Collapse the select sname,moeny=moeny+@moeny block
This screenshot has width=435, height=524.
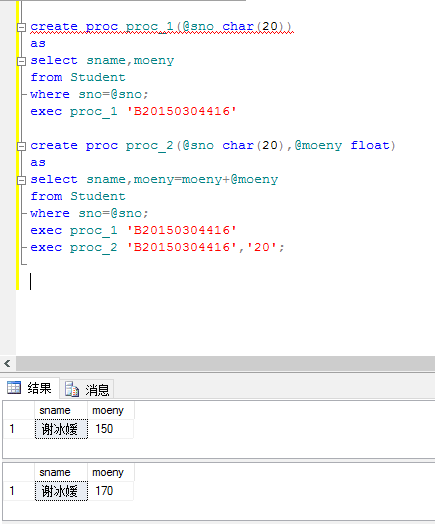tap(21, 180)
